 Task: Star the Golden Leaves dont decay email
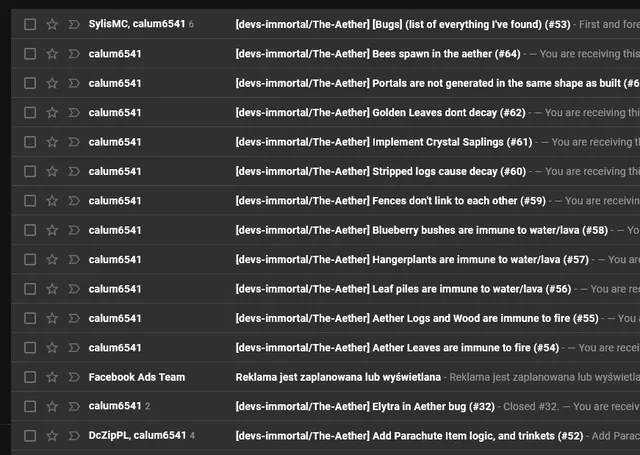(x=52, y=113)
